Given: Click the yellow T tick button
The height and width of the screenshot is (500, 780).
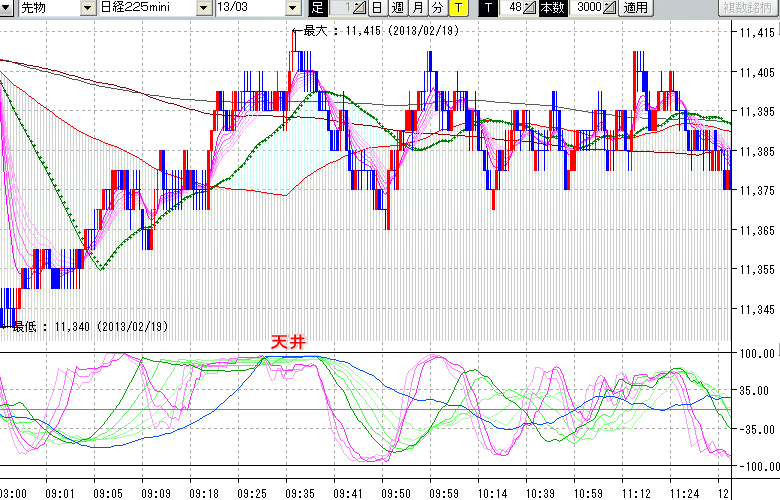Looking at the screenshot, I should [458, 8].
